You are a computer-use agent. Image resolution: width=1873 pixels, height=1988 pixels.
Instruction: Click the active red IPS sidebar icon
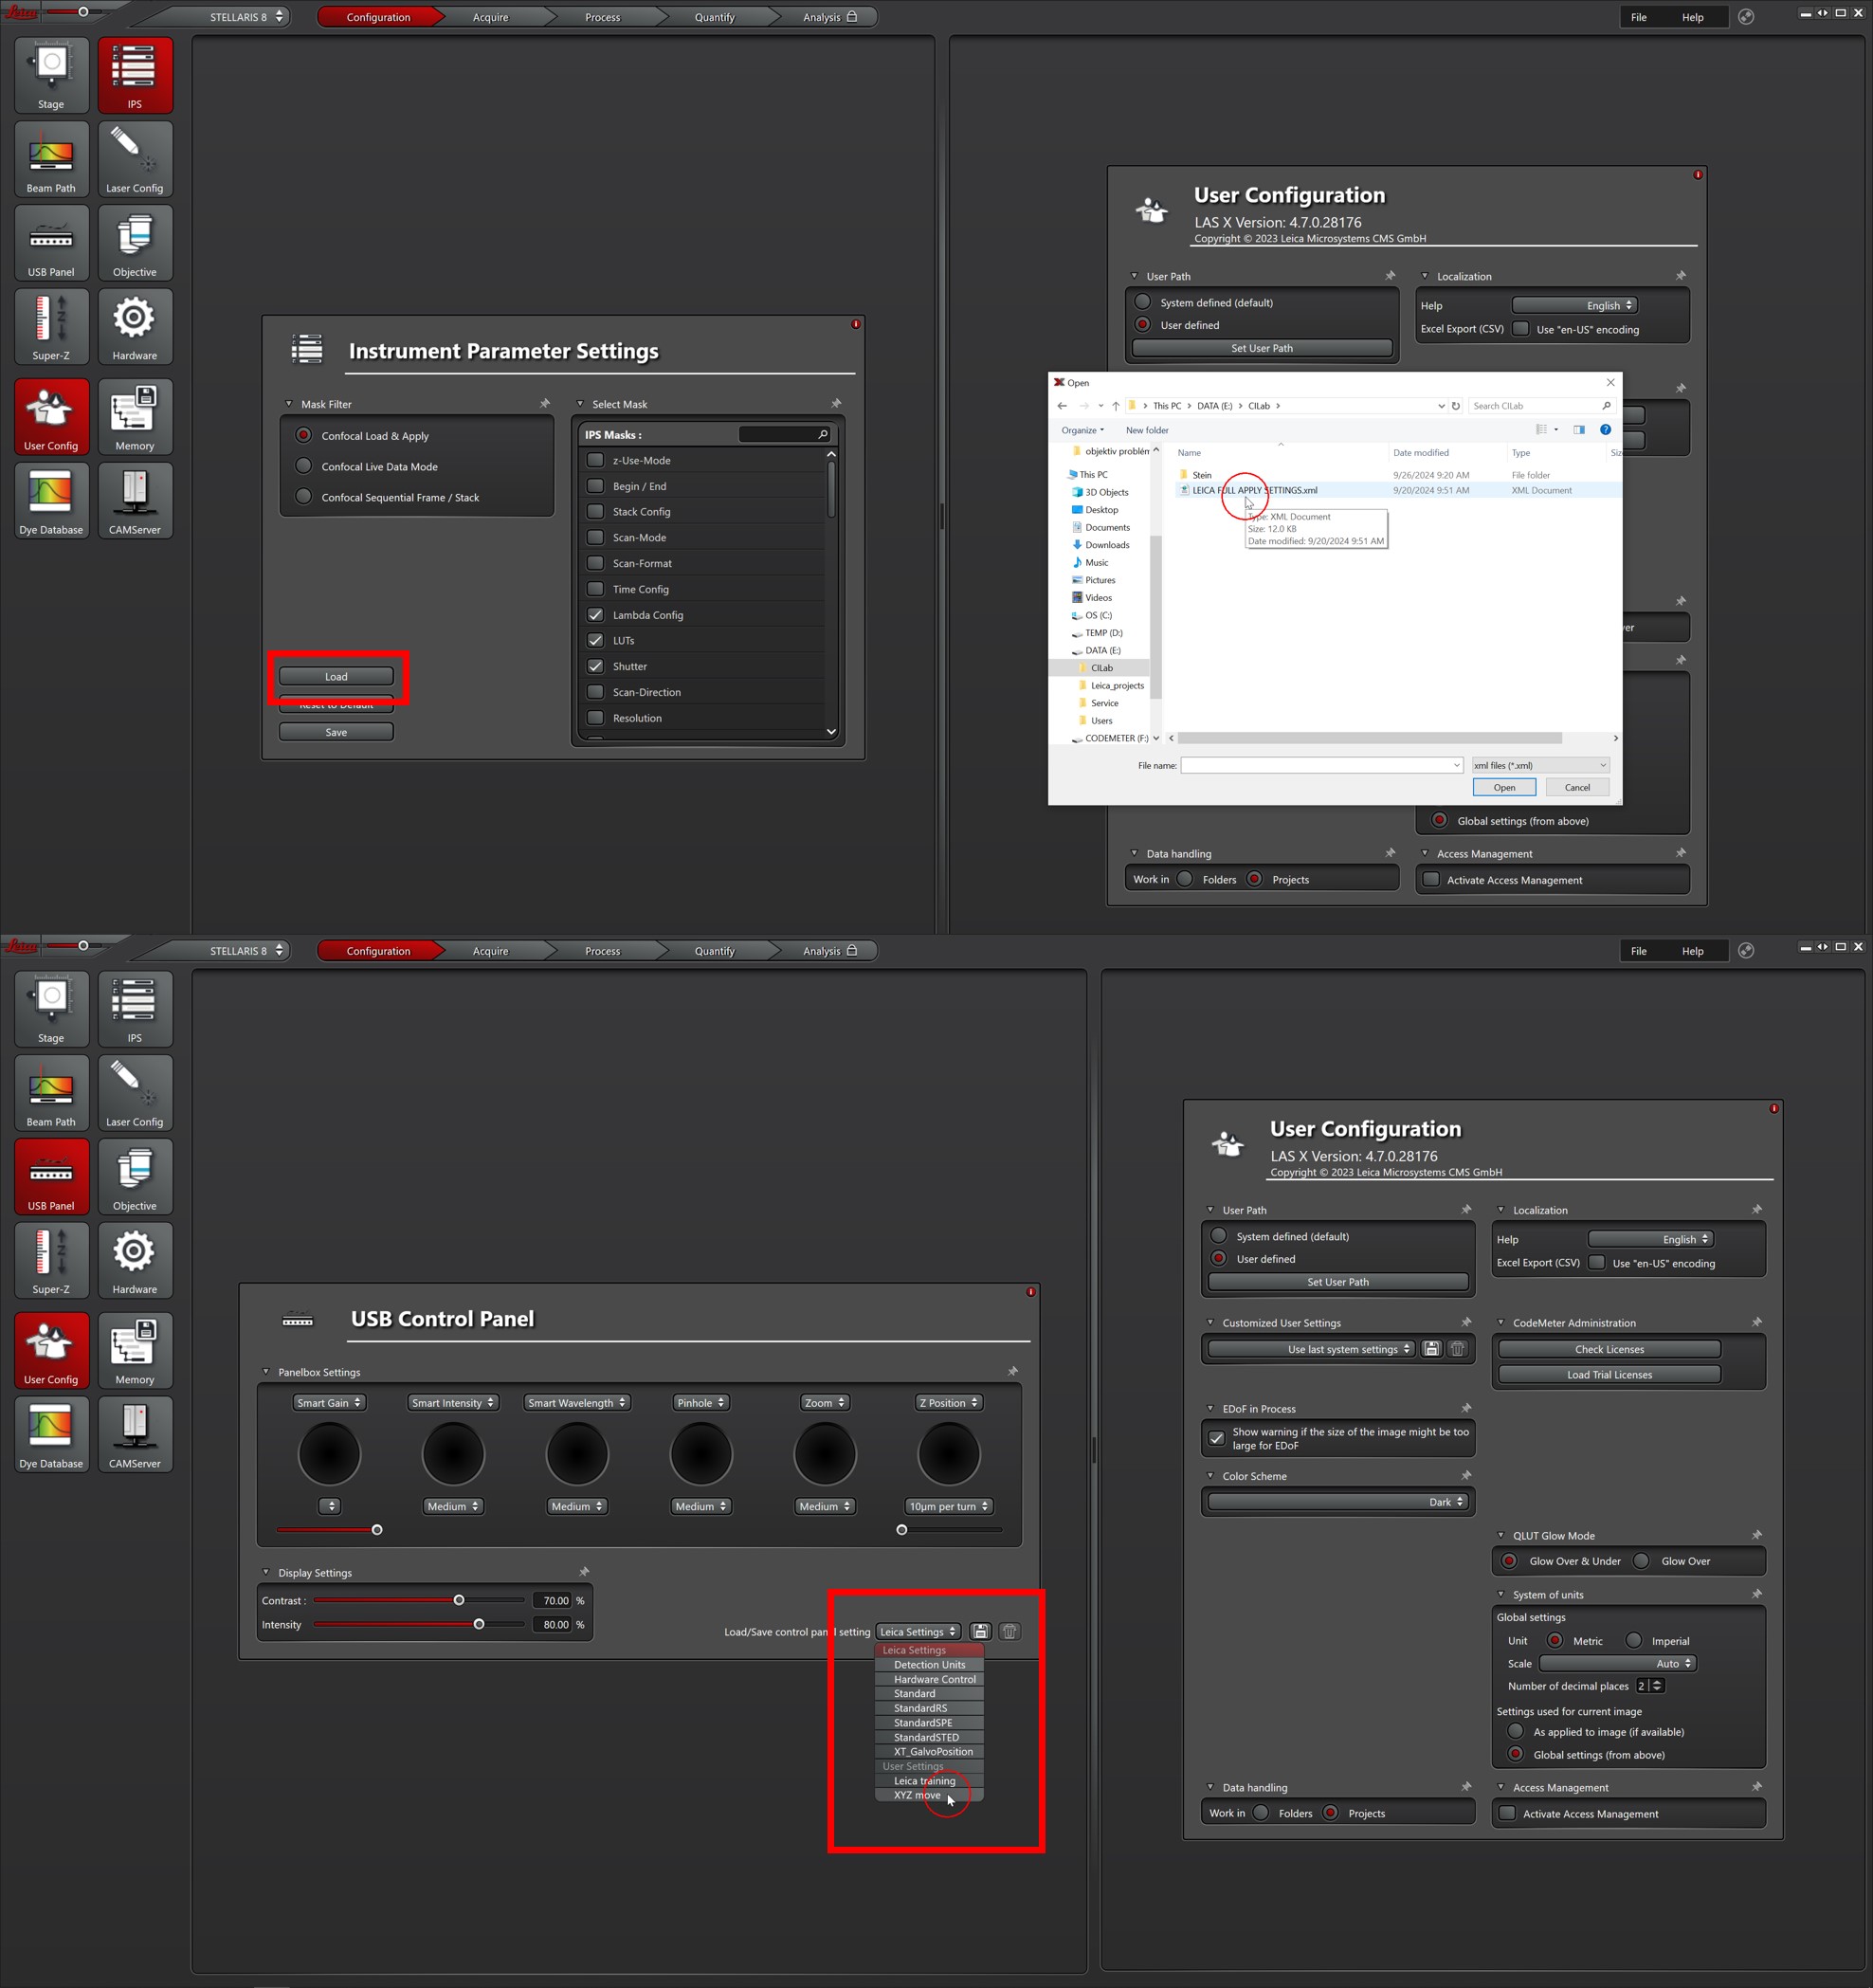coord(135,75)
